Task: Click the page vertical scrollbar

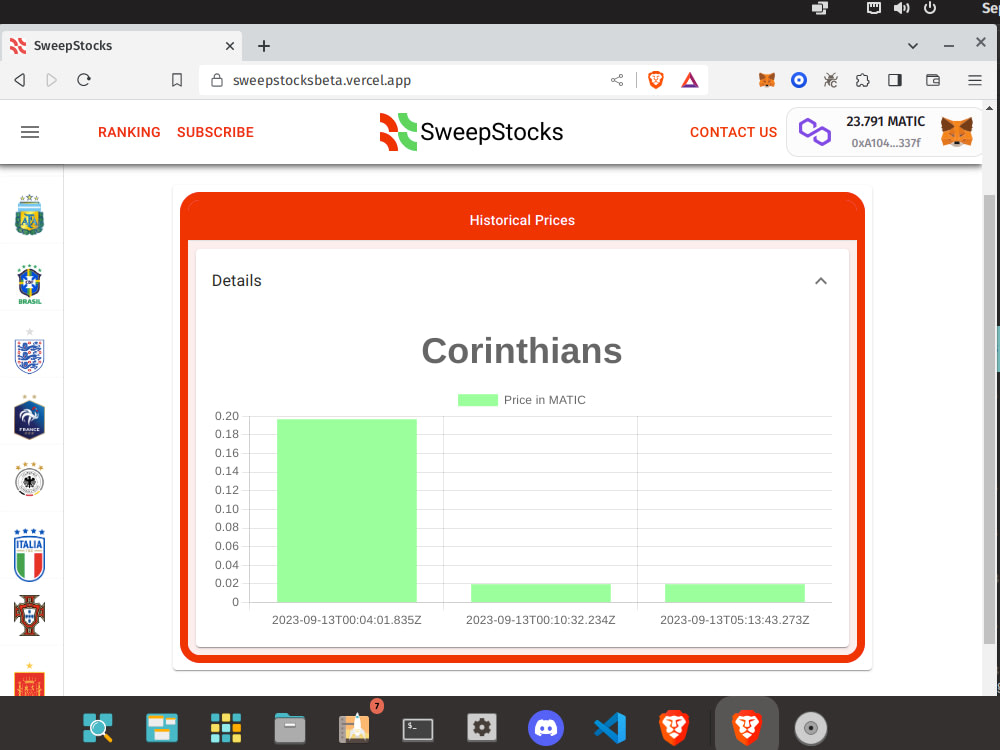Action: point(989,418)
